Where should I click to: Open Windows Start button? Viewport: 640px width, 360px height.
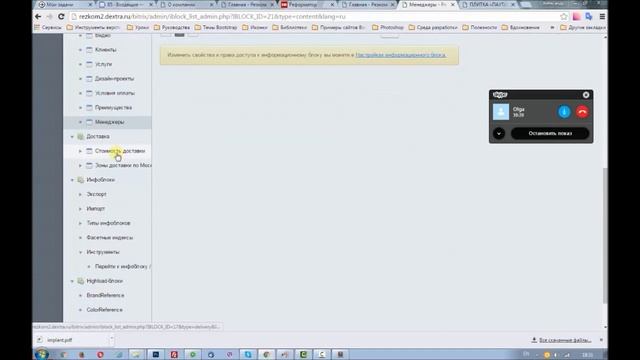click(x=42, y=354)
